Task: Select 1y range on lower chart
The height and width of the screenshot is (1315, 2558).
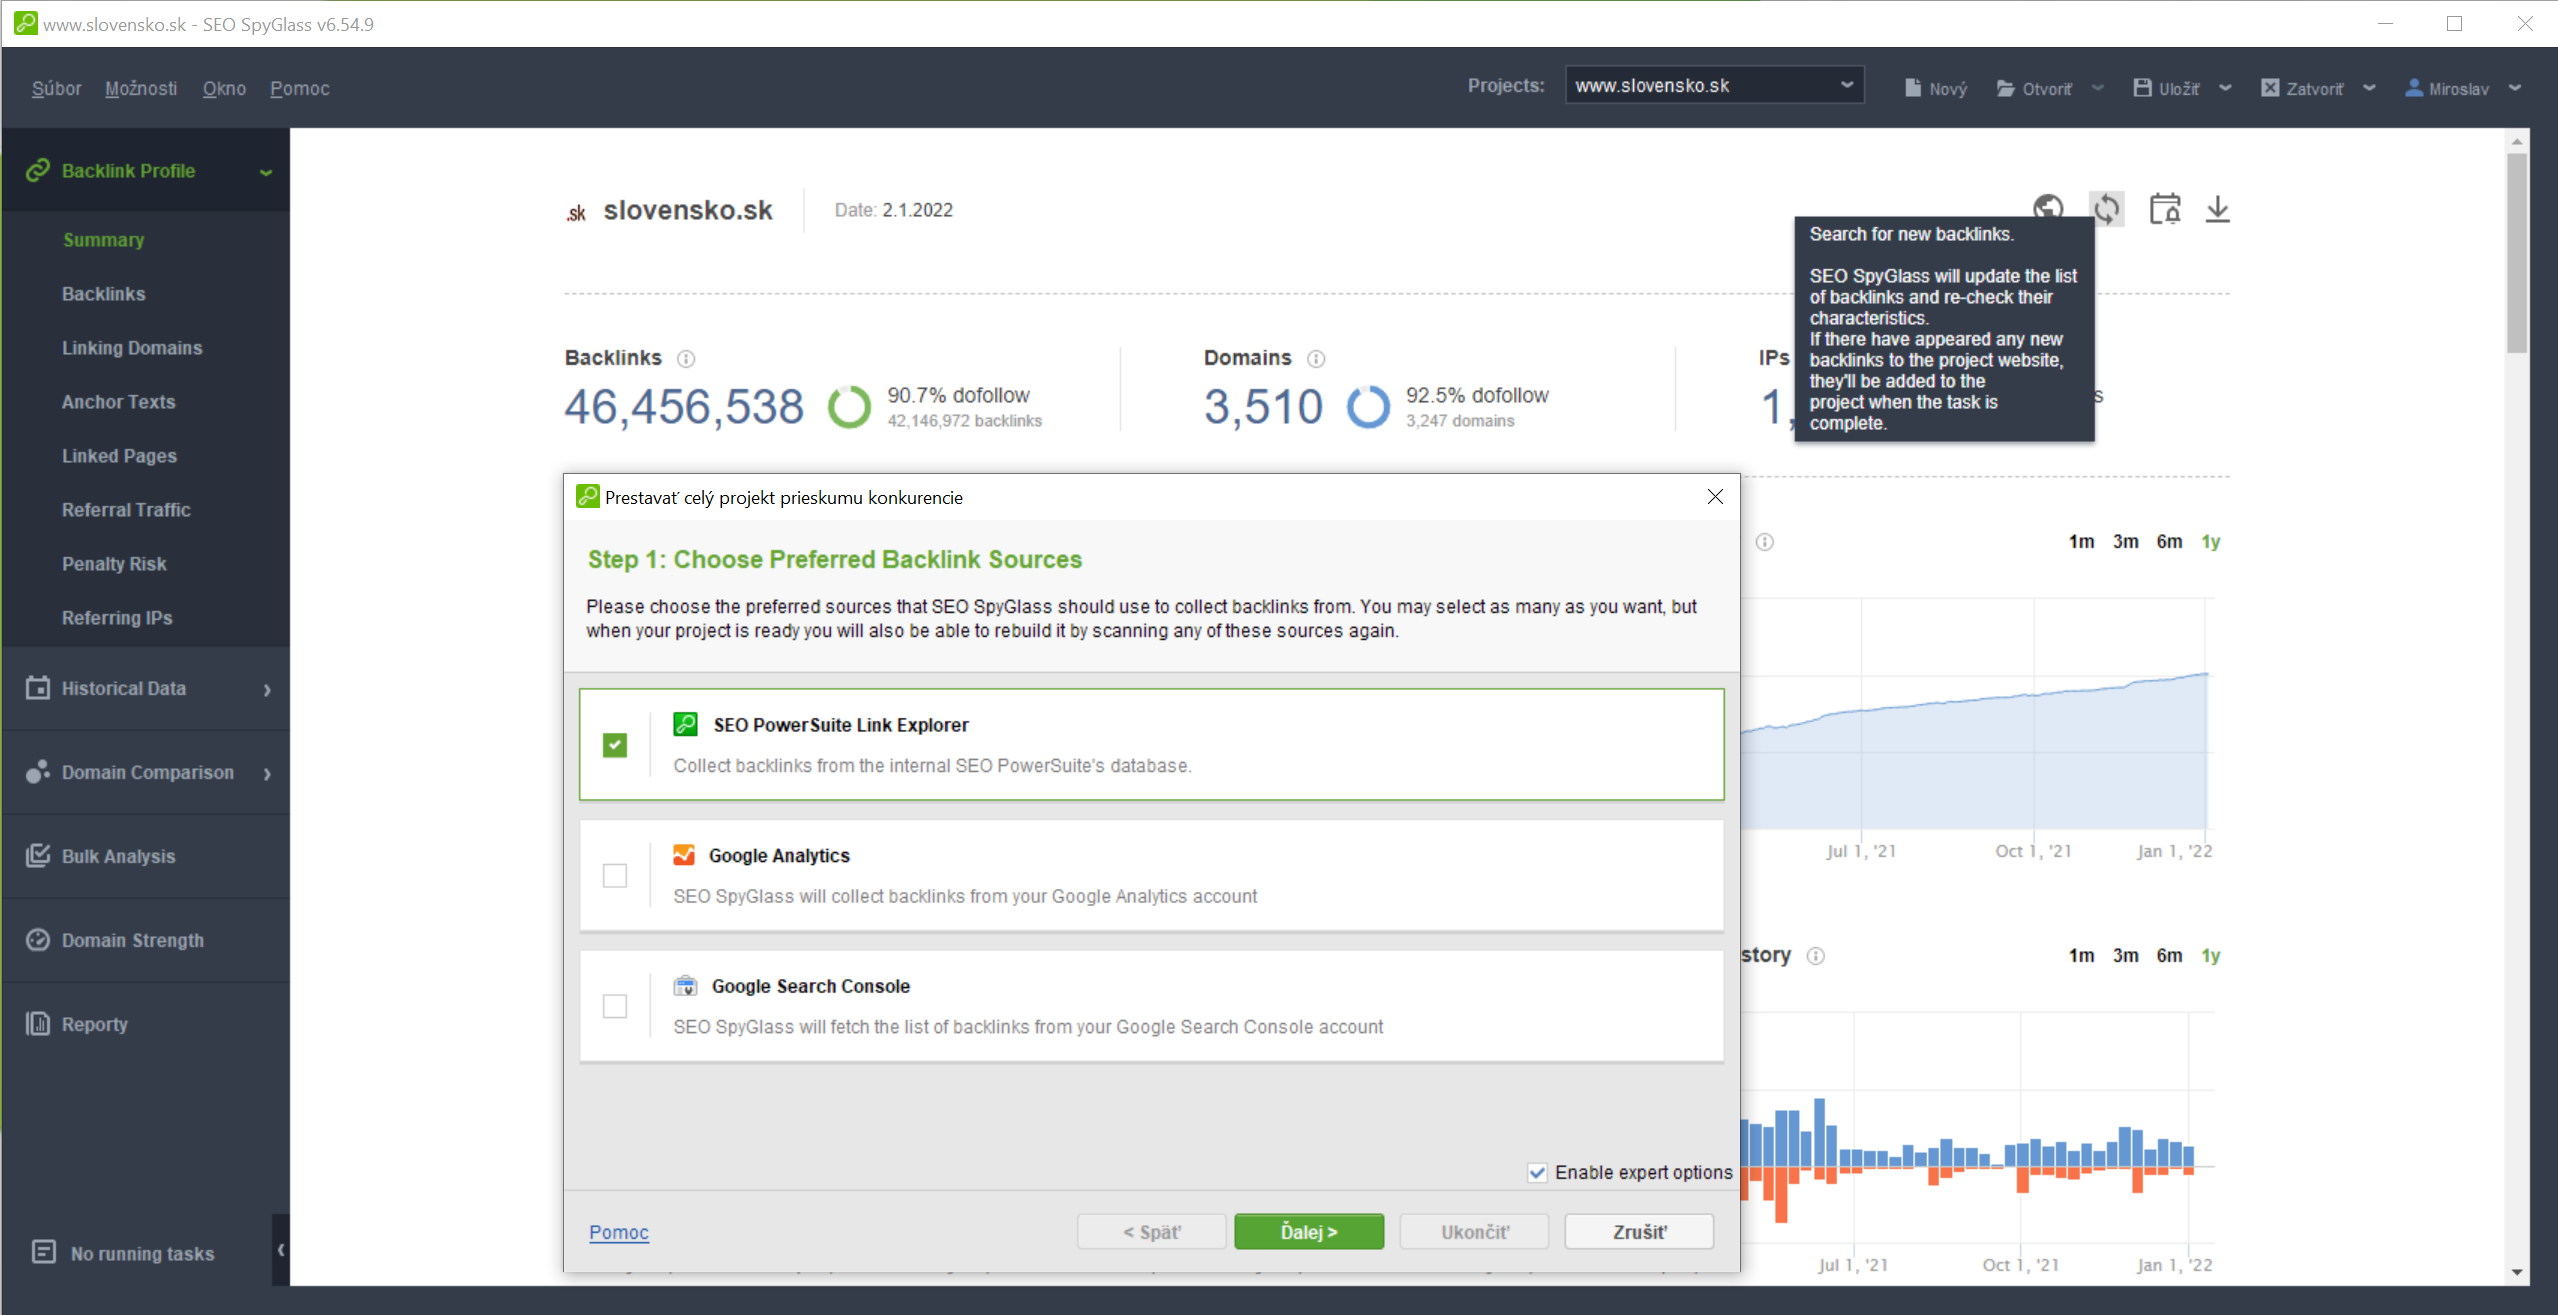Action: pyautogui.click(x=2211, y=955)
